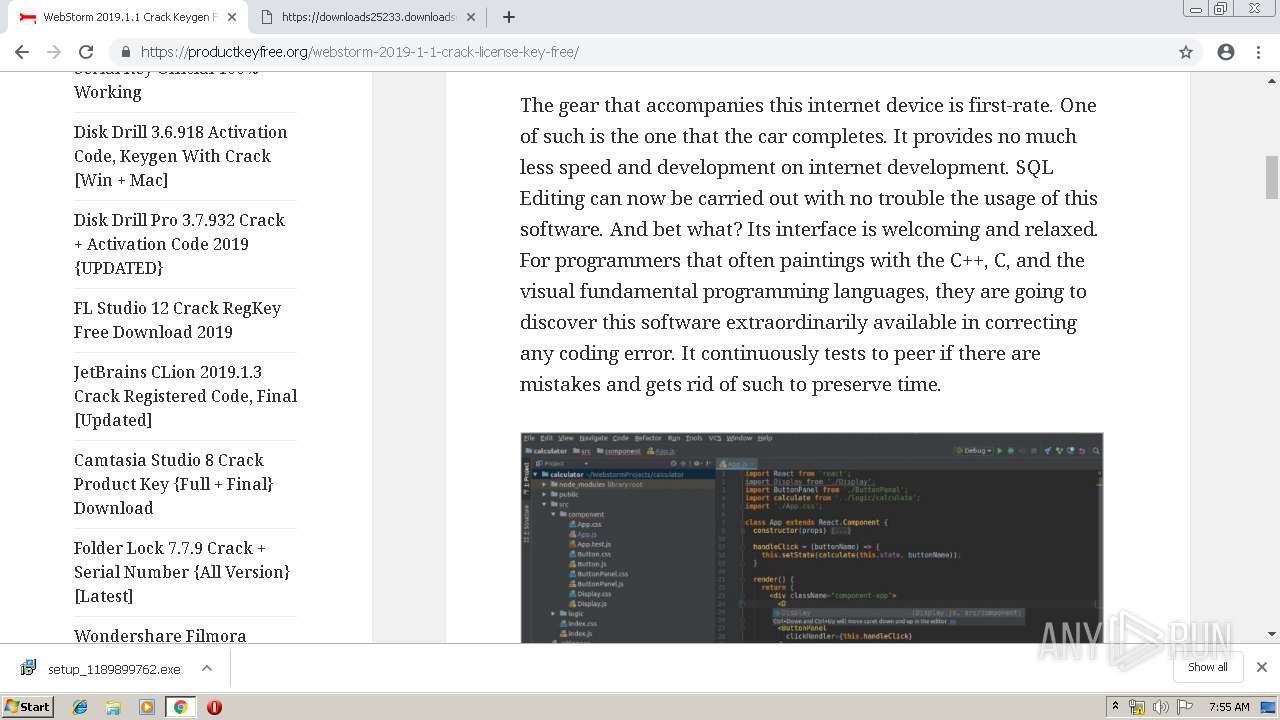Open the volume control tray icon
Viewport: 1280px width, 720px height.
(x=1161, y=707)
